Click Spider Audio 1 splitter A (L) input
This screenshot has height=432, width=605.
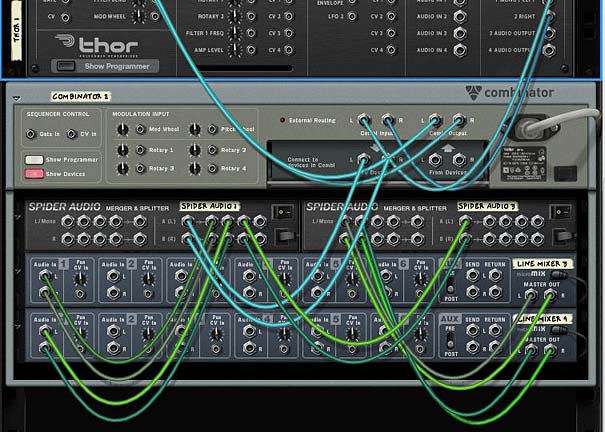click(x=188, y=221)
